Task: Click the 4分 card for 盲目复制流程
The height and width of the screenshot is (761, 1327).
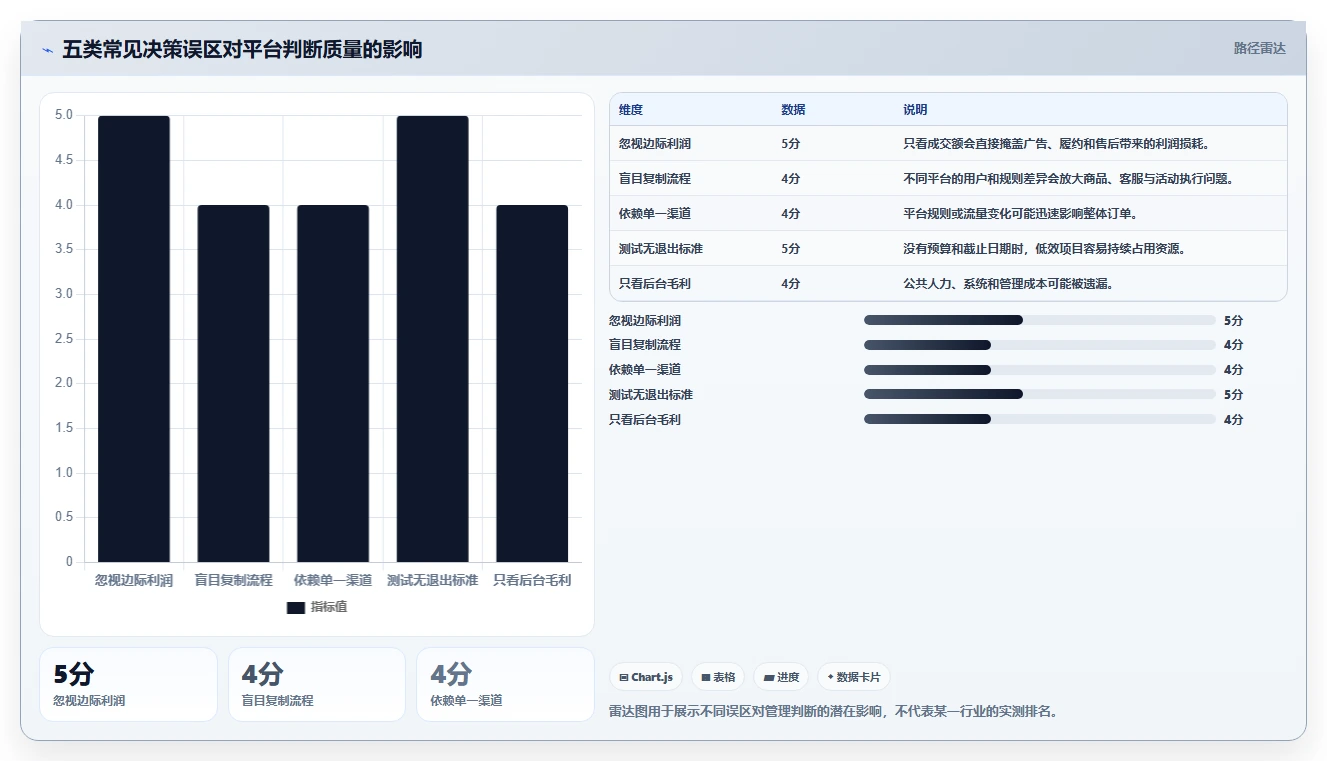Action: [317, 684]
